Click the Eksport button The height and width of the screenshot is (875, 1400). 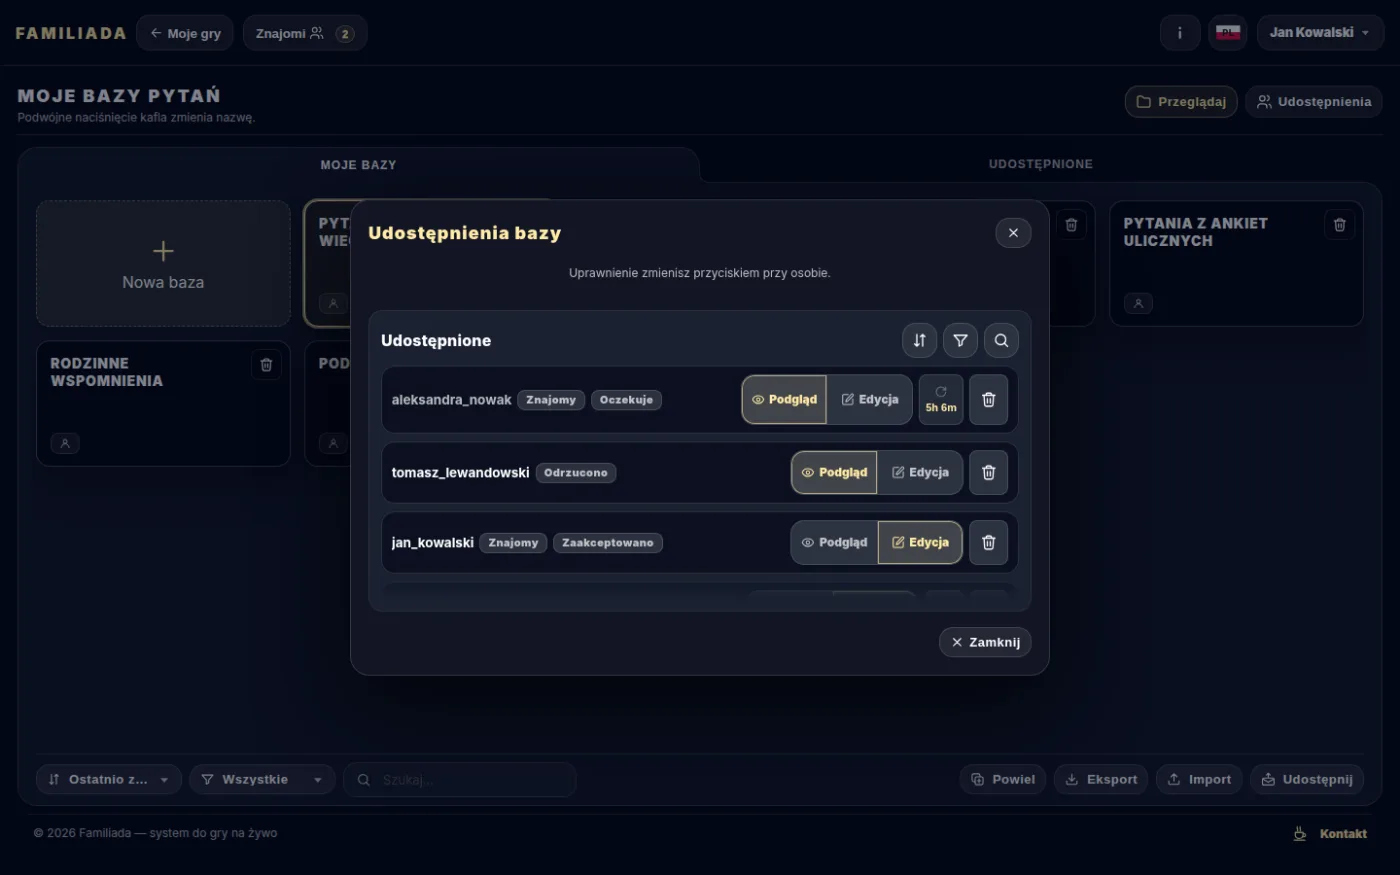1101,780
